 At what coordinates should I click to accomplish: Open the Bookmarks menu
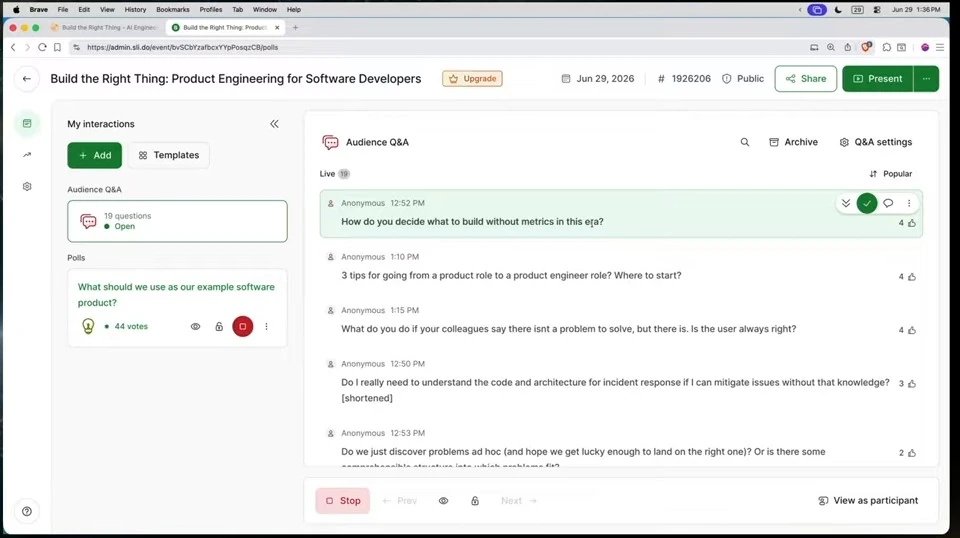173,10
